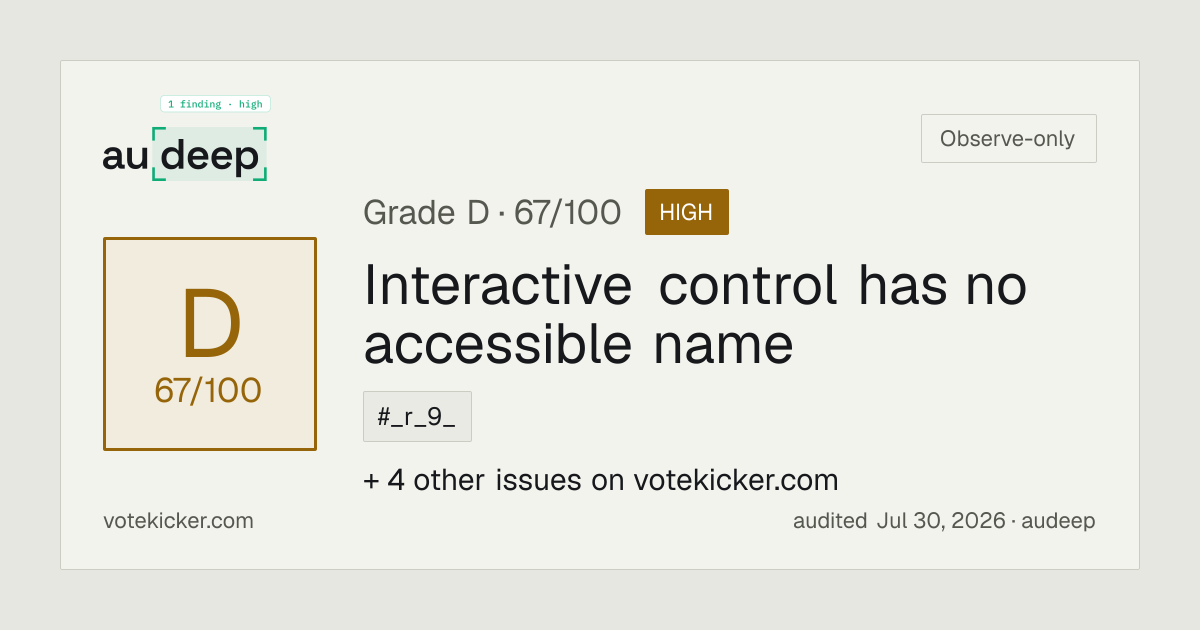Click the 67/100 score inside the grade box
This screenshot has height=630, width=1200.
pyautogui.click(x=208, y=390)
